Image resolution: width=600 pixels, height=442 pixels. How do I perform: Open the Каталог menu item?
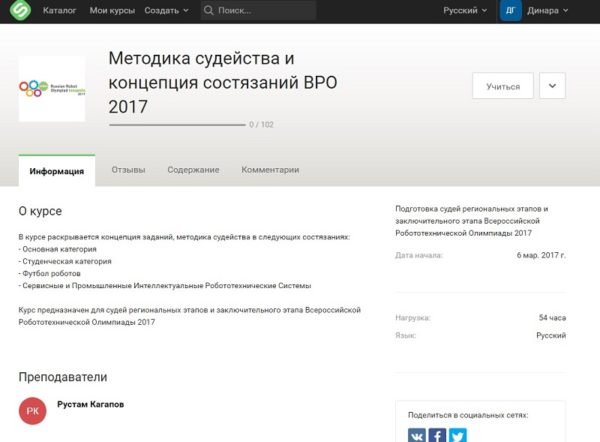point(59,10)
